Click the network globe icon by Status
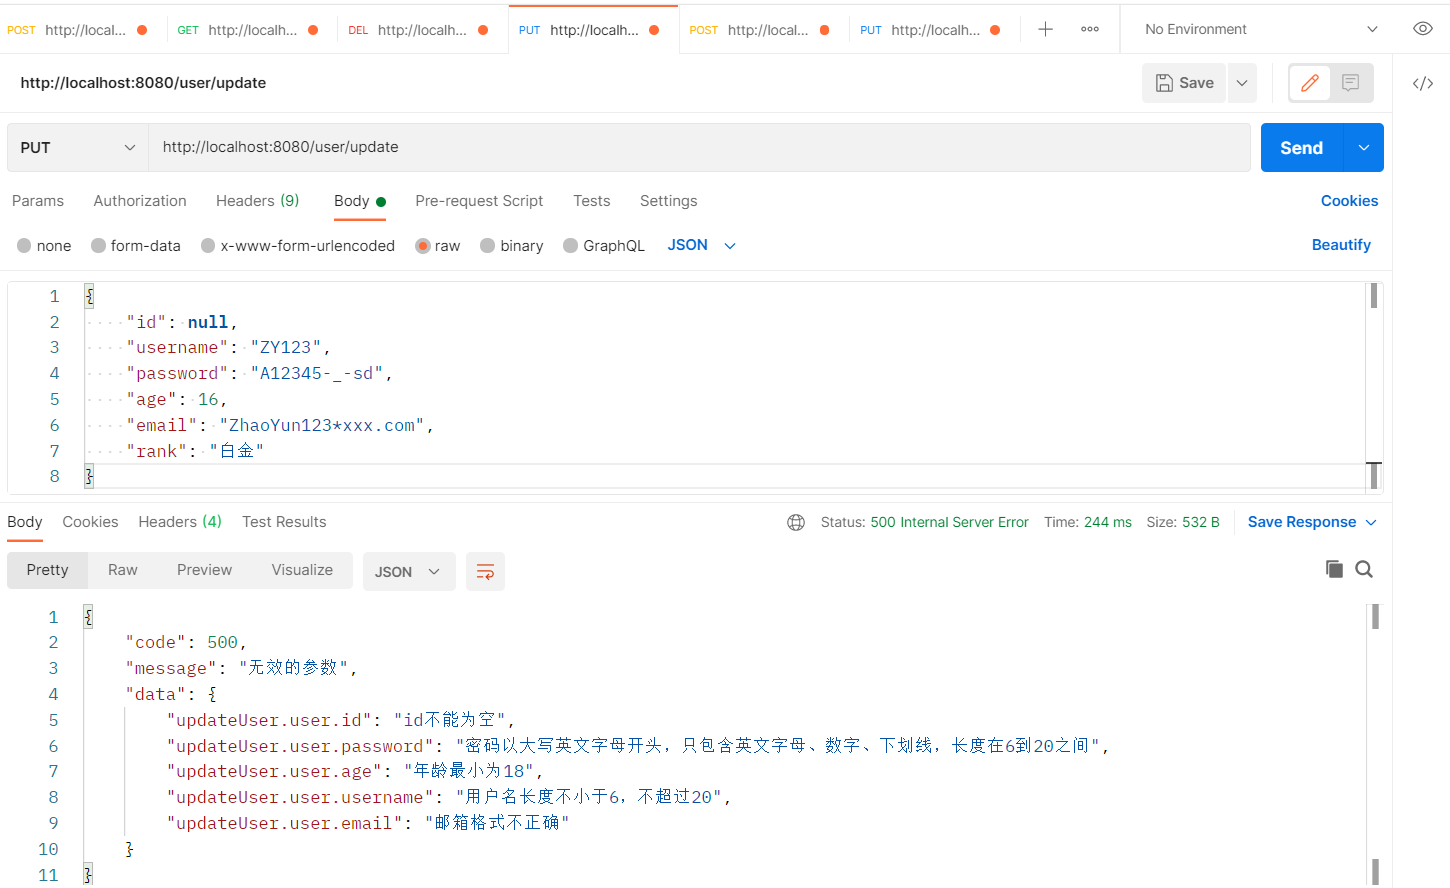 [x=796, y=522]
